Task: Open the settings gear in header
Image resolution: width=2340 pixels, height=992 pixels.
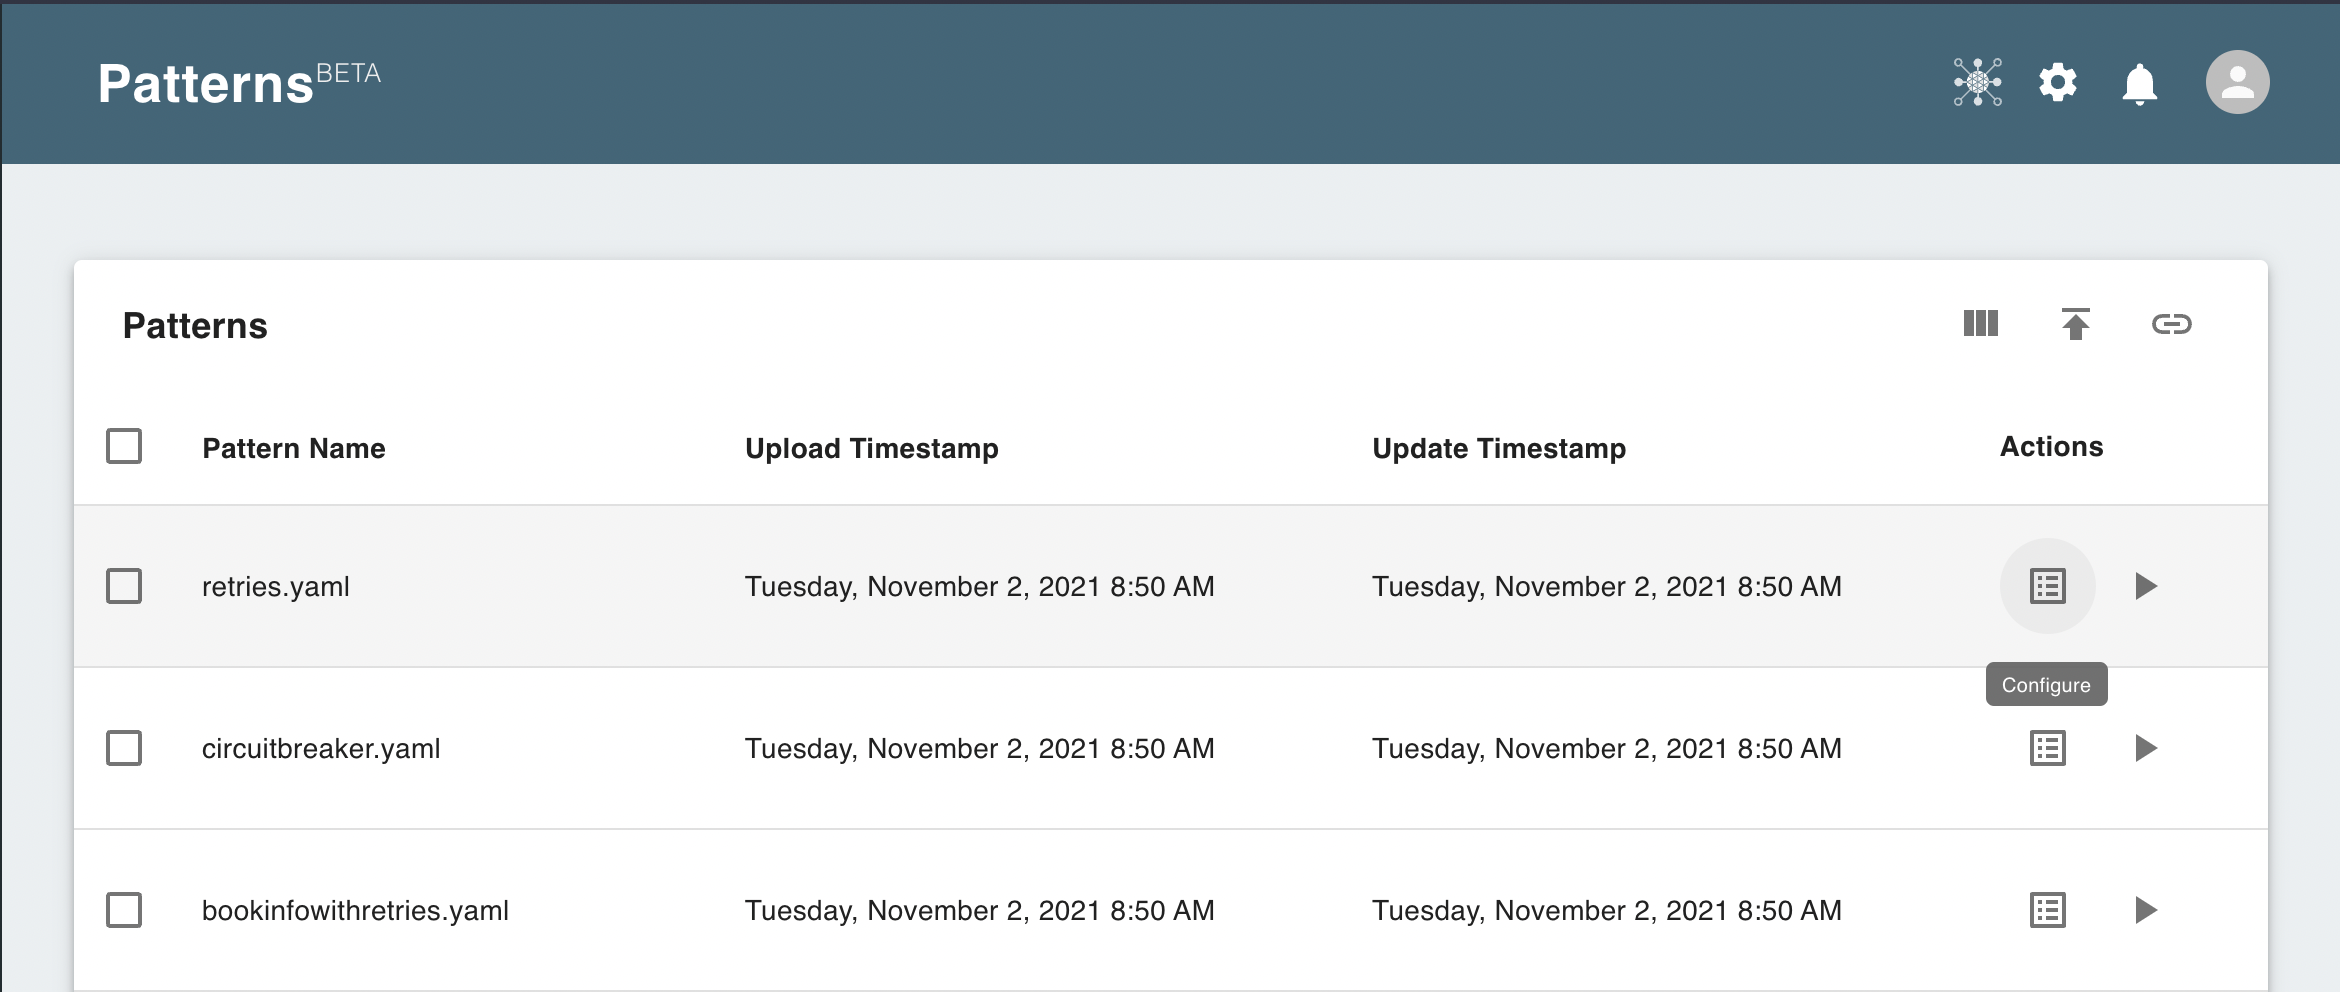Action: coord(2058,82)
